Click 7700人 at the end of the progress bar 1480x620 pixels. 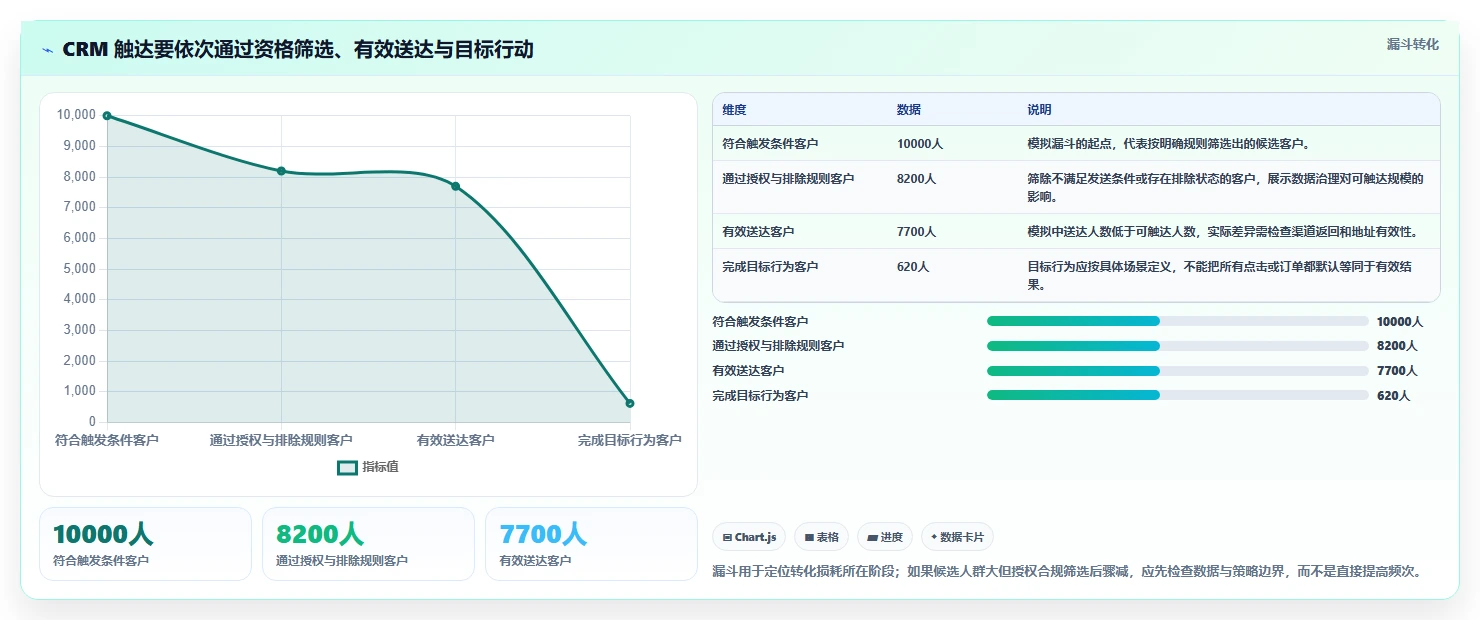coord(1397,371)
